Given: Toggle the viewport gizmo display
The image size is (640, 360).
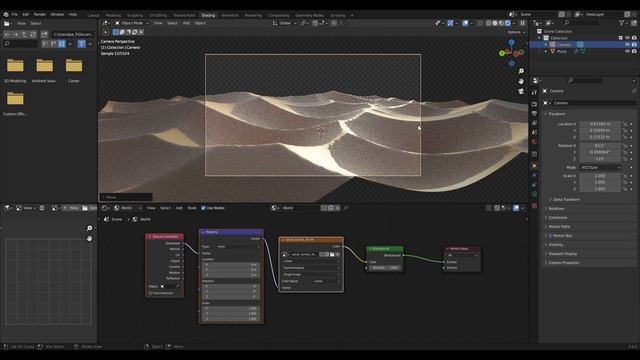Looking at the screenshot, I should [450, 23].
